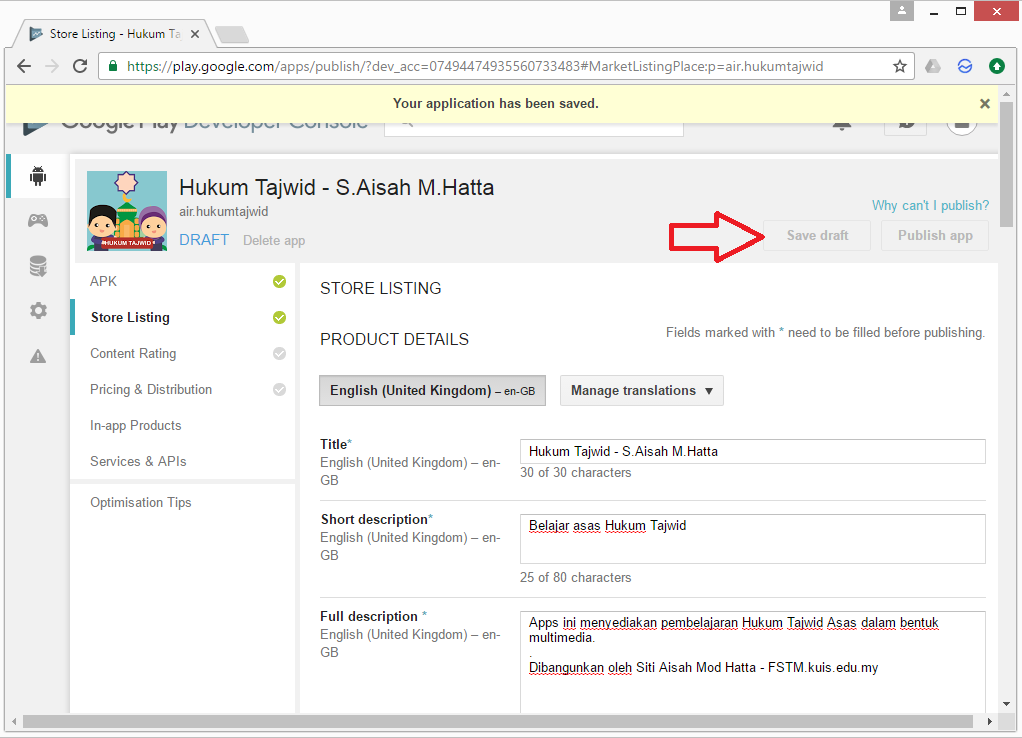Open Content Rating section
The image size is (1022, 738).
point(133,353)
